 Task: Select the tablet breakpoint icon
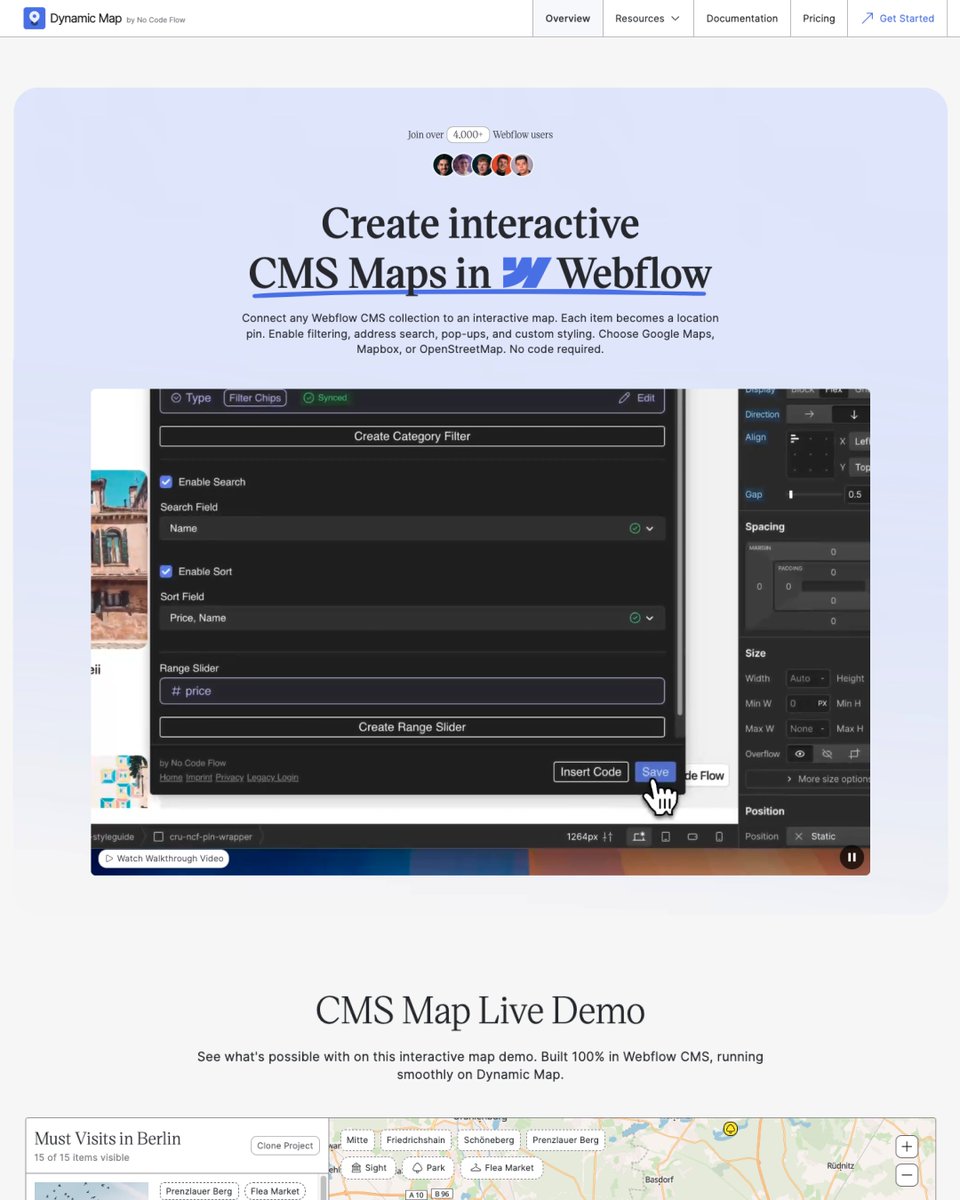coord(666,836)
